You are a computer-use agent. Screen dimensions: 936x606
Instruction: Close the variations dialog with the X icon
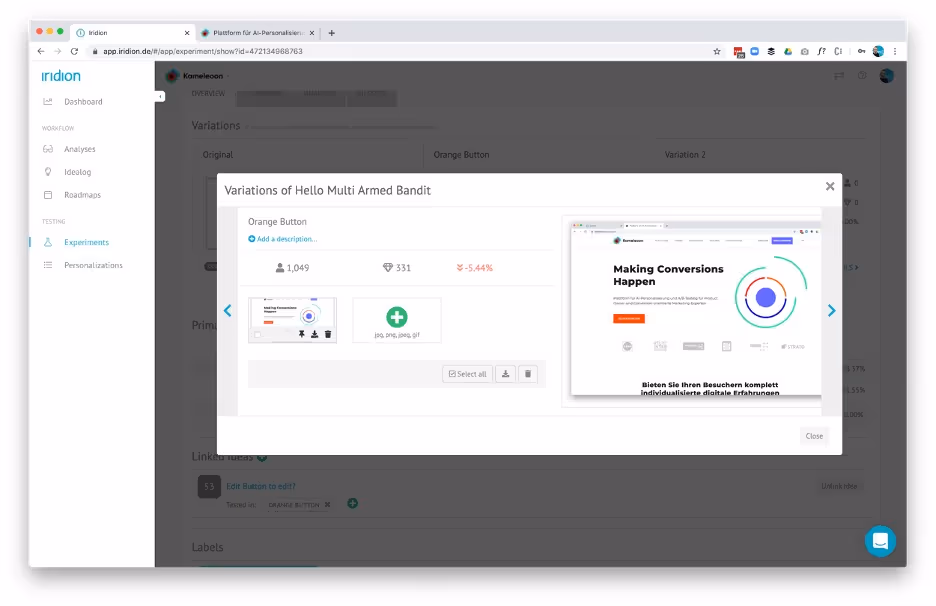tap(830, 186)
